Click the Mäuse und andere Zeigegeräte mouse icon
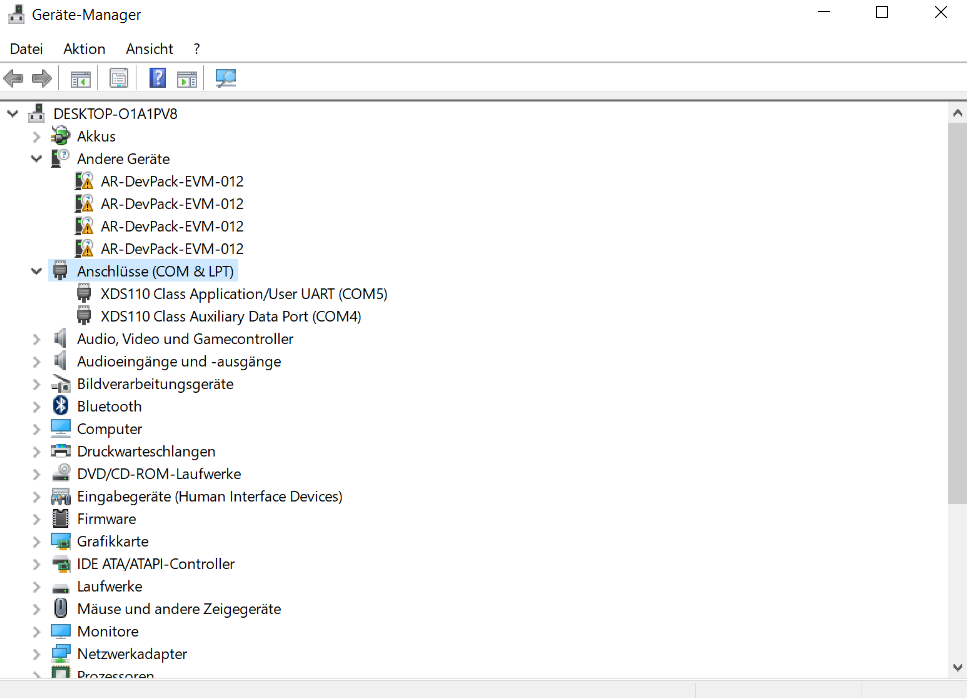Image resolution: width=967 pixels, height=698 pixels. (x=60, y=608)
